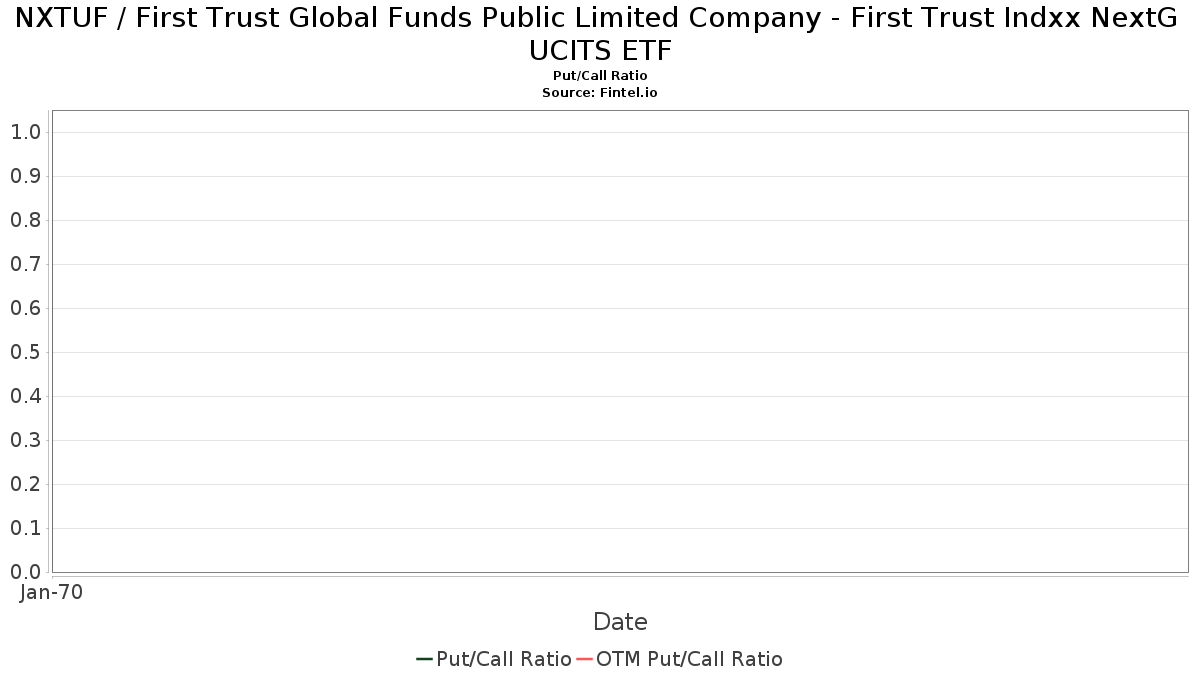The image size is (1200, 675).
Task: Click the 0.0 y-axis label
Action: pyautogui.click(x=25, y=572)
